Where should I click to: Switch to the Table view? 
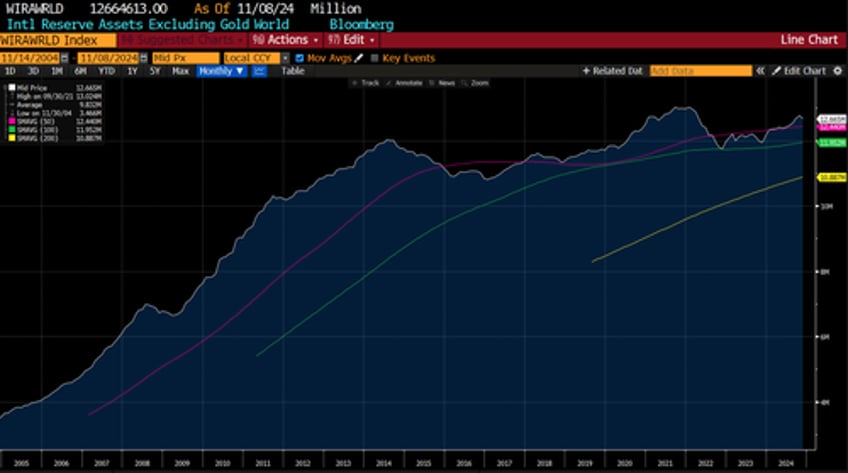click(x=293, y=71)
